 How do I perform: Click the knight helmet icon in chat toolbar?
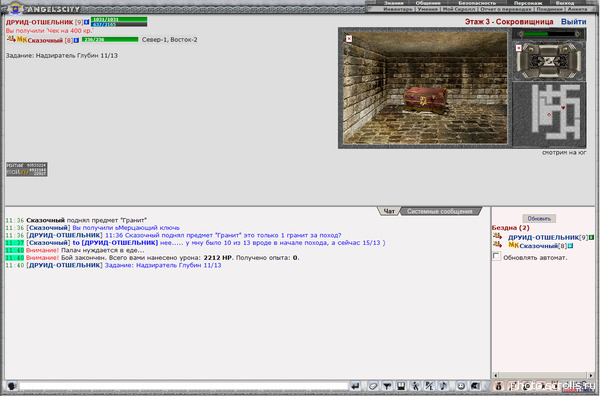(475, 386)
